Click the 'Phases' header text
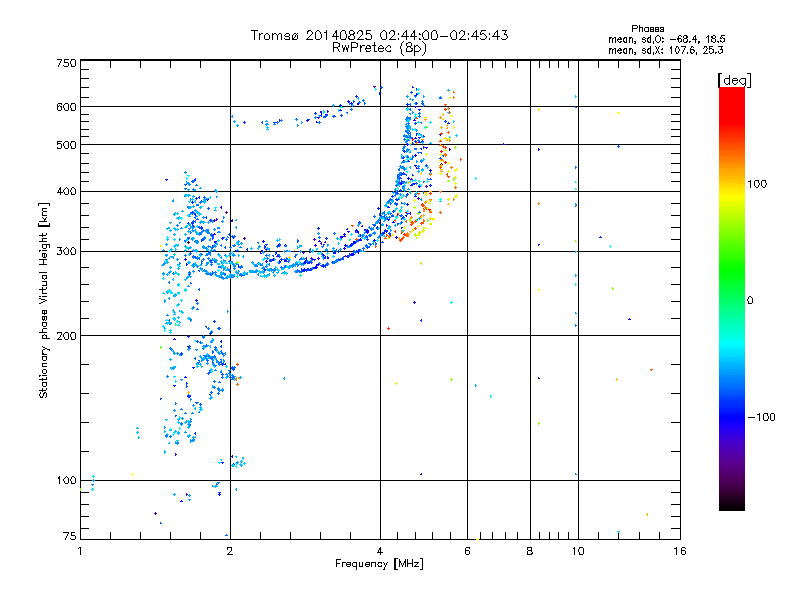The image size is (800, 600). 647,29
